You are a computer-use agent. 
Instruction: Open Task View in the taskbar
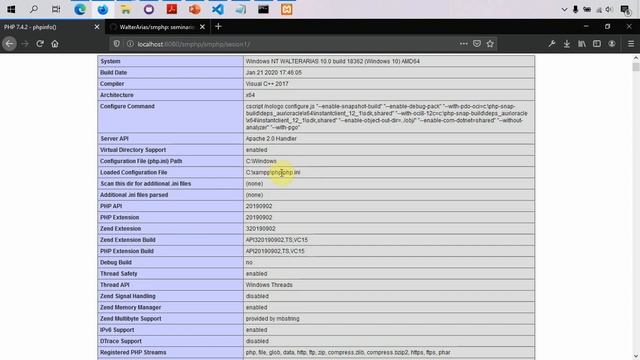pyautogui.click(x=56, y=9)
